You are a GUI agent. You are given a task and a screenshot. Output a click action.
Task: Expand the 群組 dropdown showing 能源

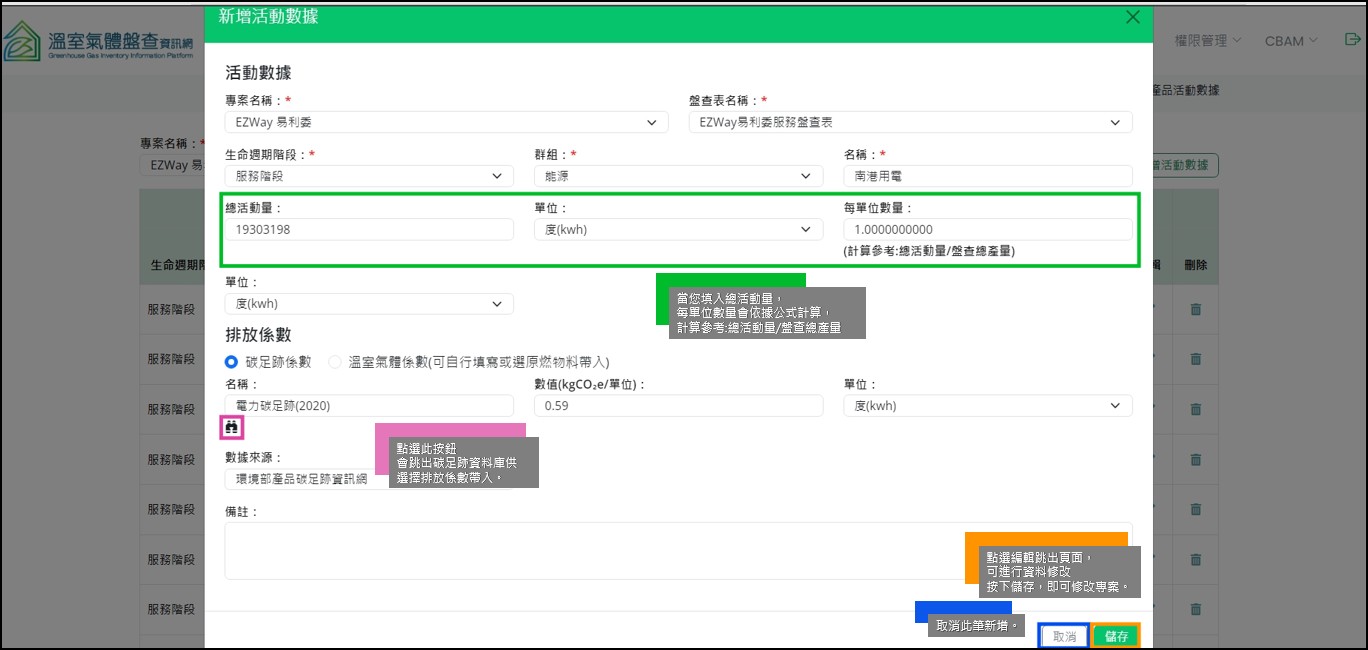[x=678, y=176]
